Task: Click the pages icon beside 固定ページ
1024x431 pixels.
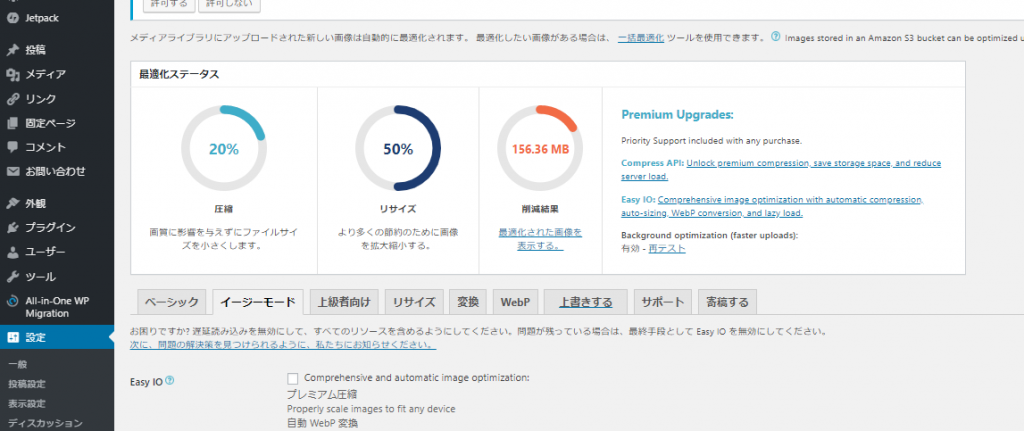Action: [12, 123]
